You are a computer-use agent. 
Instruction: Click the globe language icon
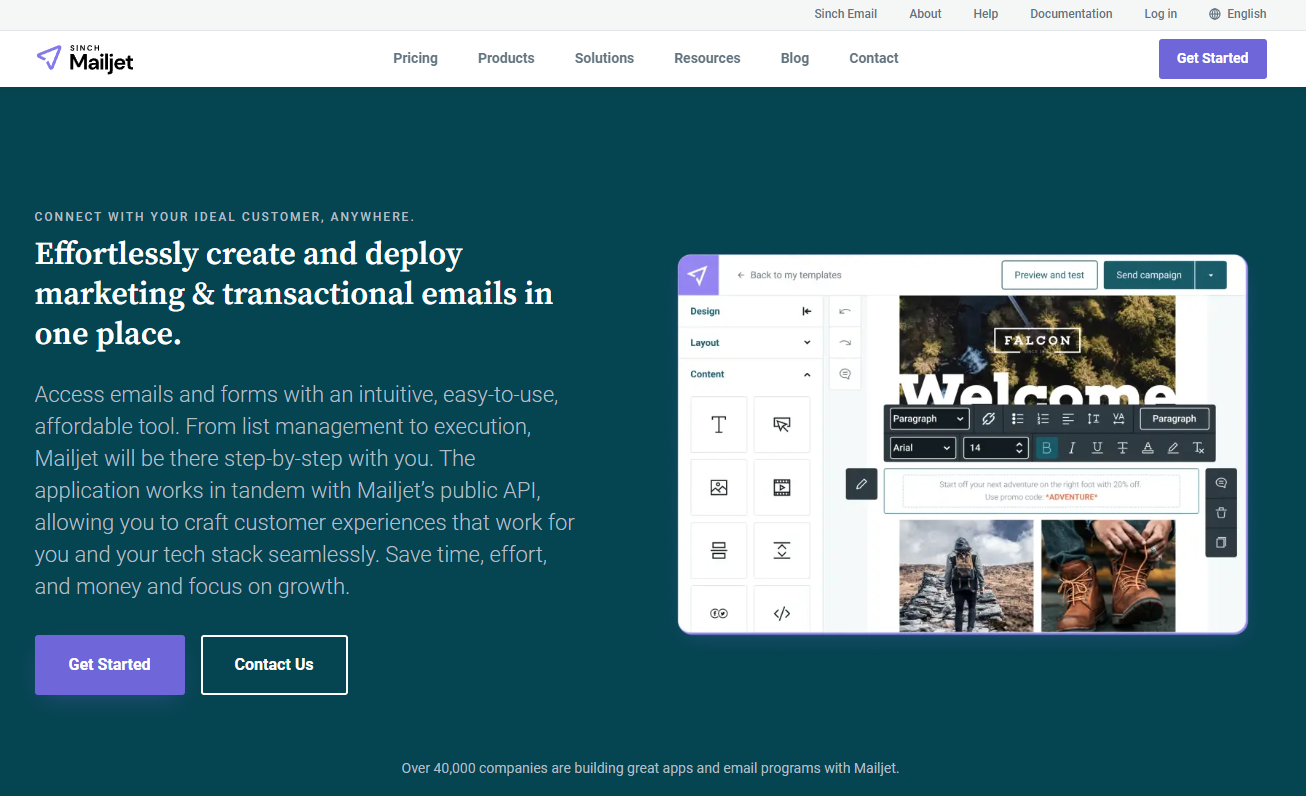(x=1215, y=14)
